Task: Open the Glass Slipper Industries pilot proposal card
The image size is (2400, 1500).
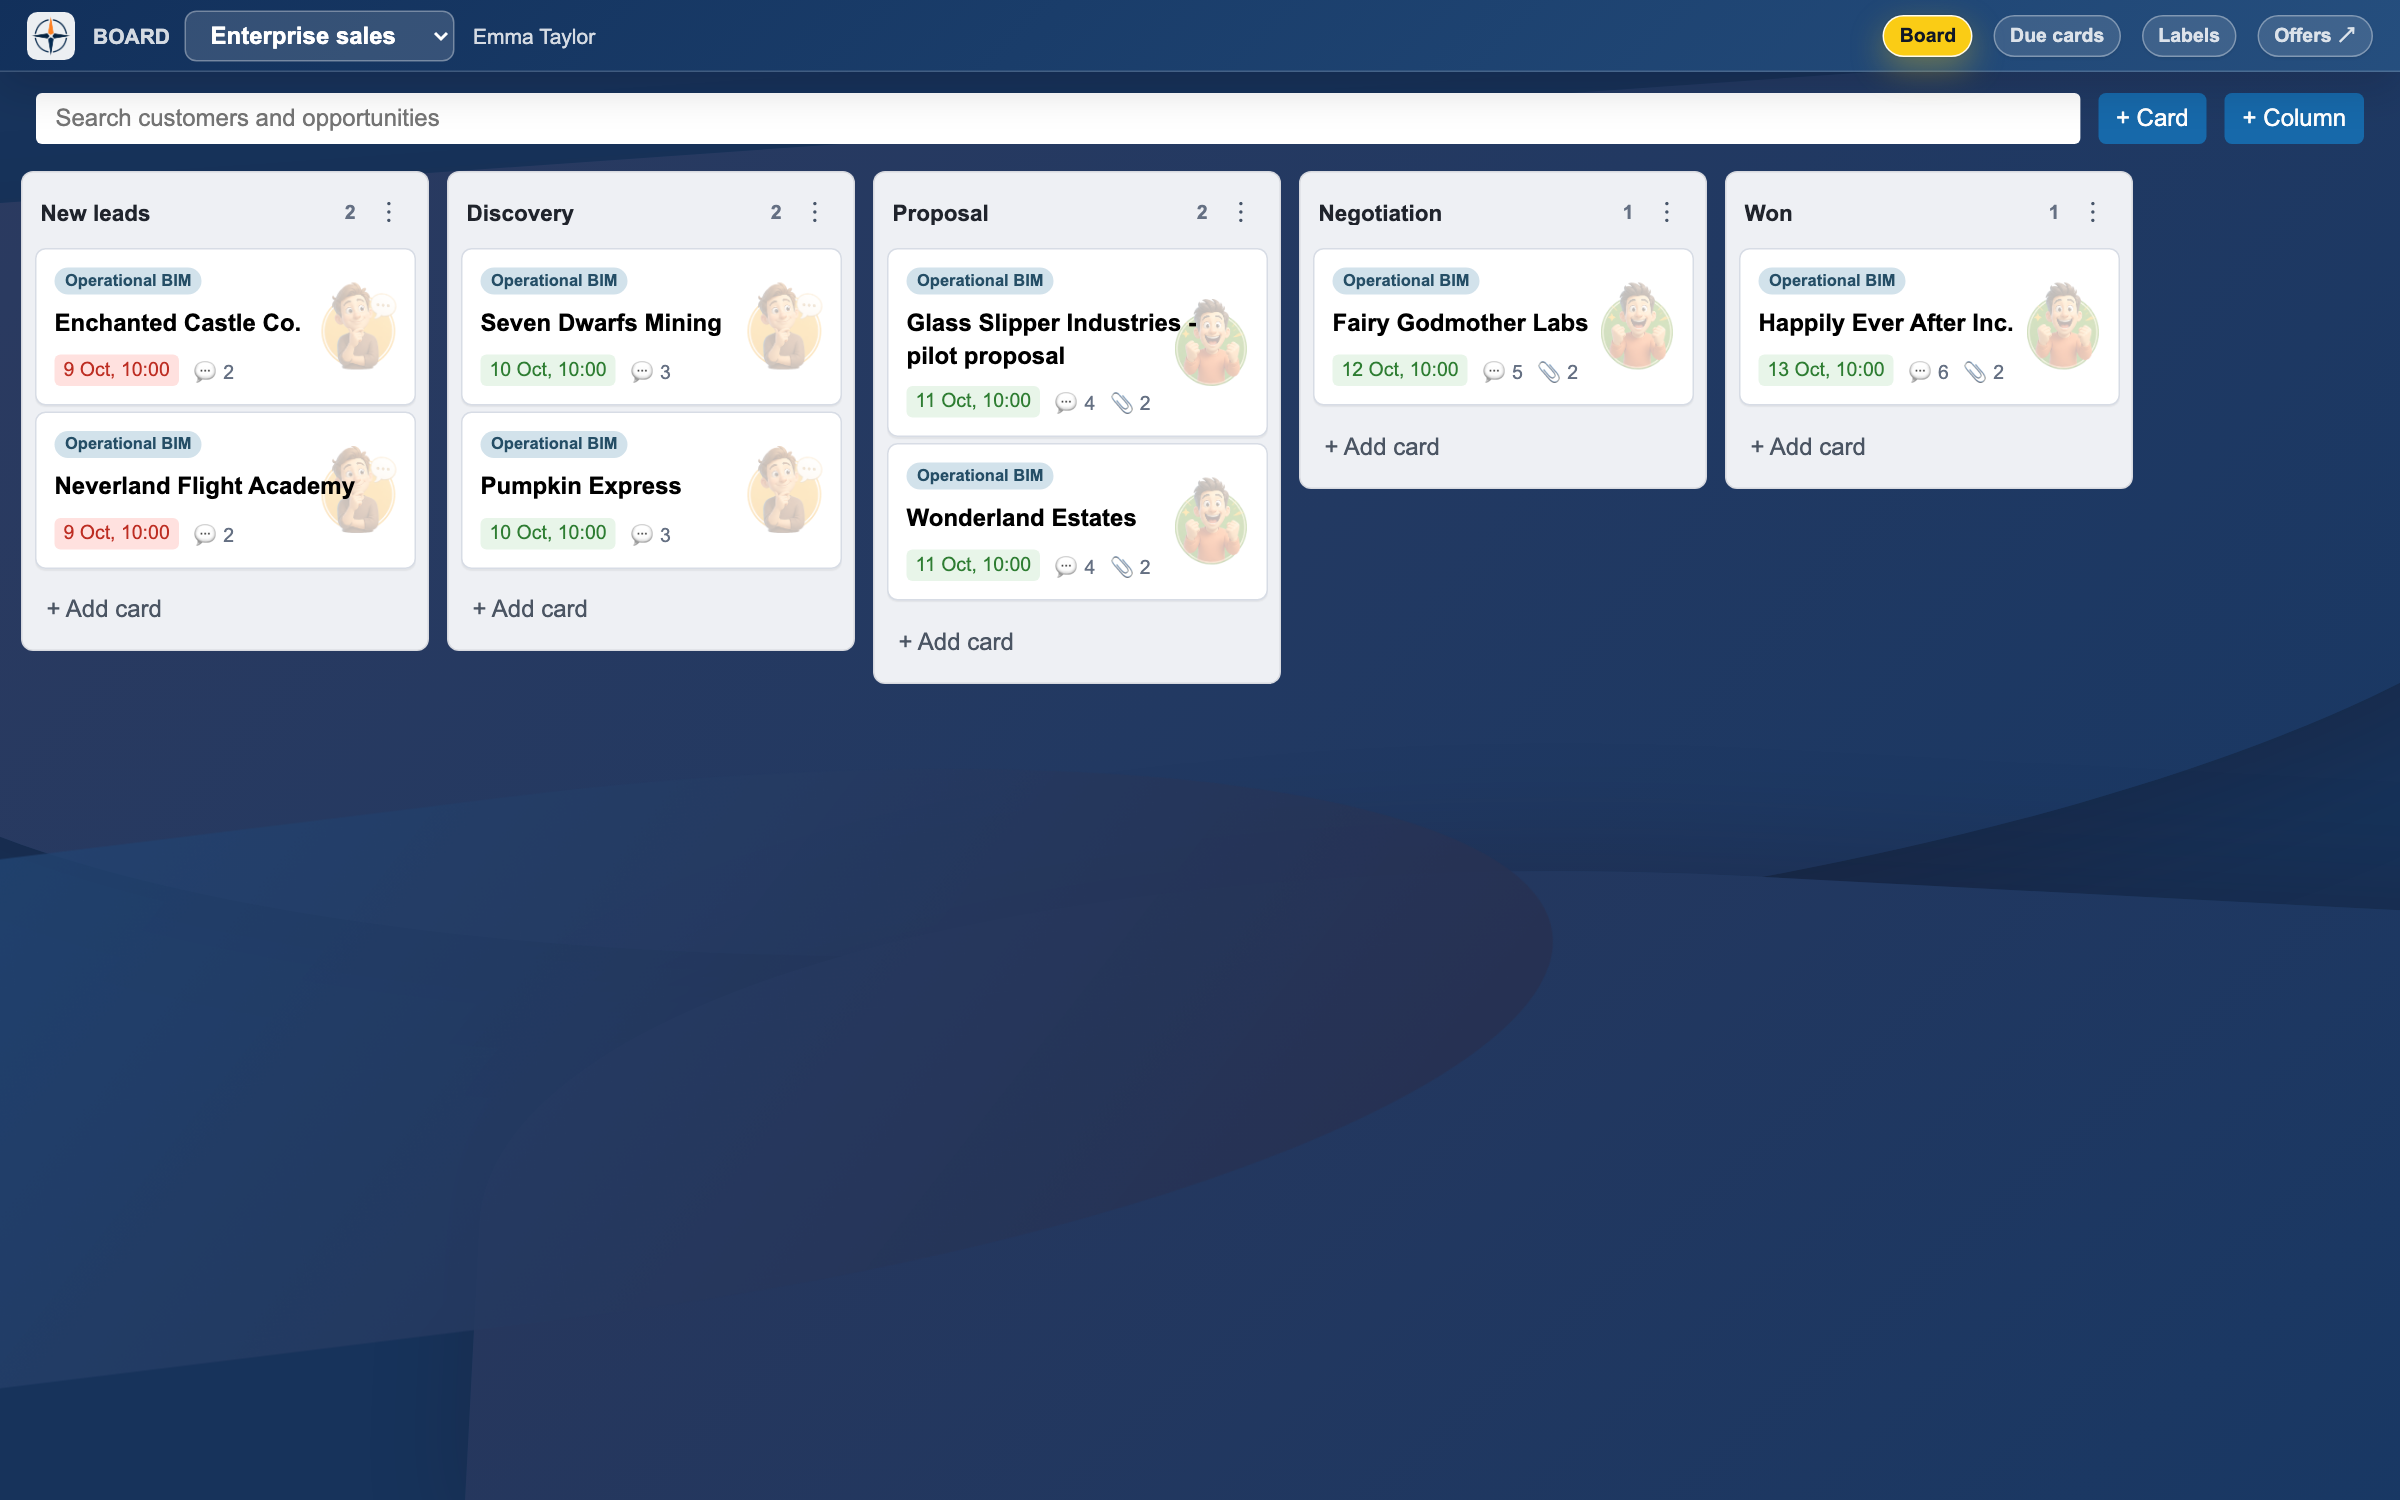Action: [x=1077, y=342]
